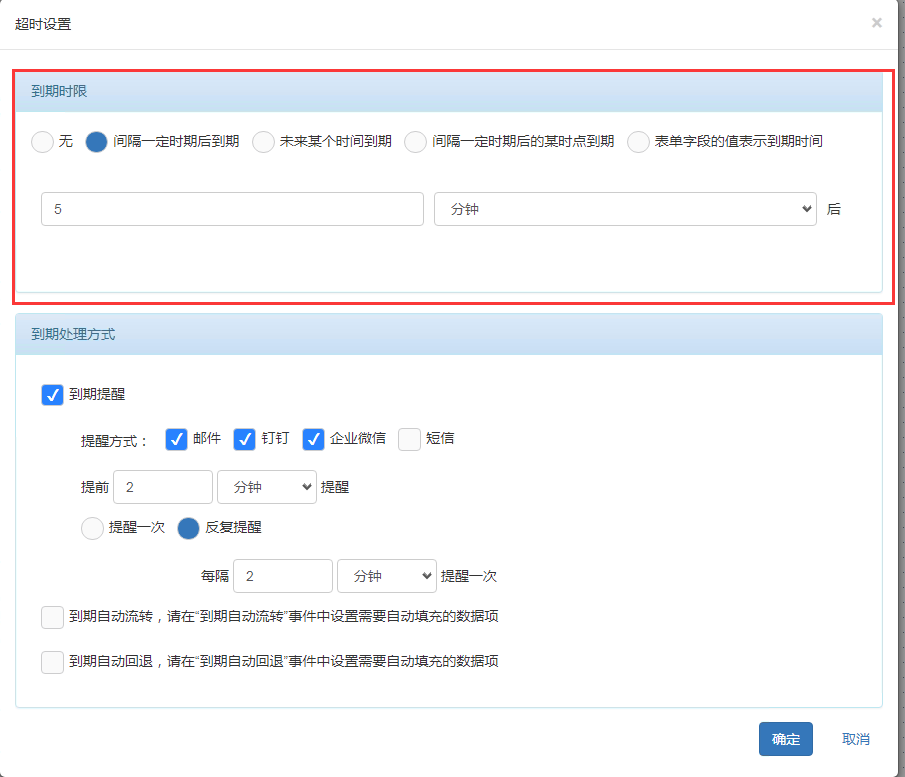The width and height of the screenshot is (905, 777).
Task: Click the 确定 button
Action: pyautogui.click(x=785, y=739)
